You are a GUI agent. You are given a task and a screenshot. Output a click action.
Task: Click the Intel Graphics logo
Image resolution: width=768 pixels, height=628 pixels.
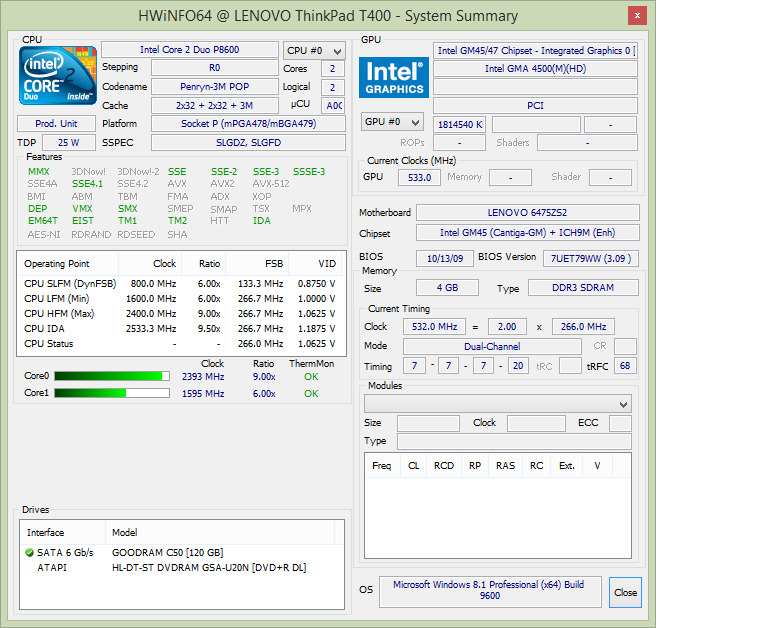coord(394,77)
